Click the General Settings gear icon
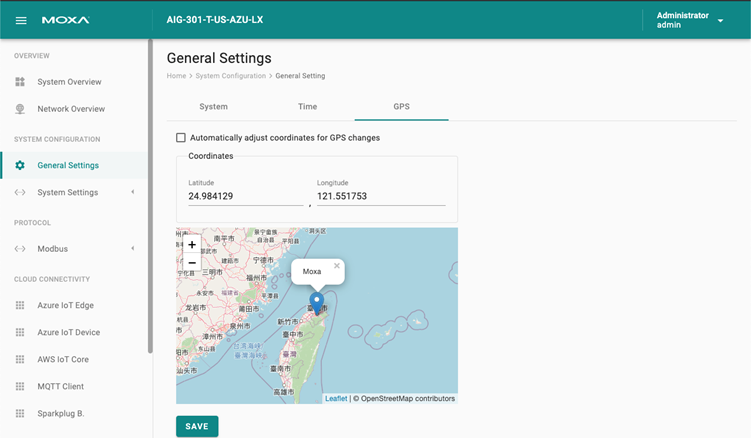This screenshot has height=438, width=751. (x=20, y=165)
